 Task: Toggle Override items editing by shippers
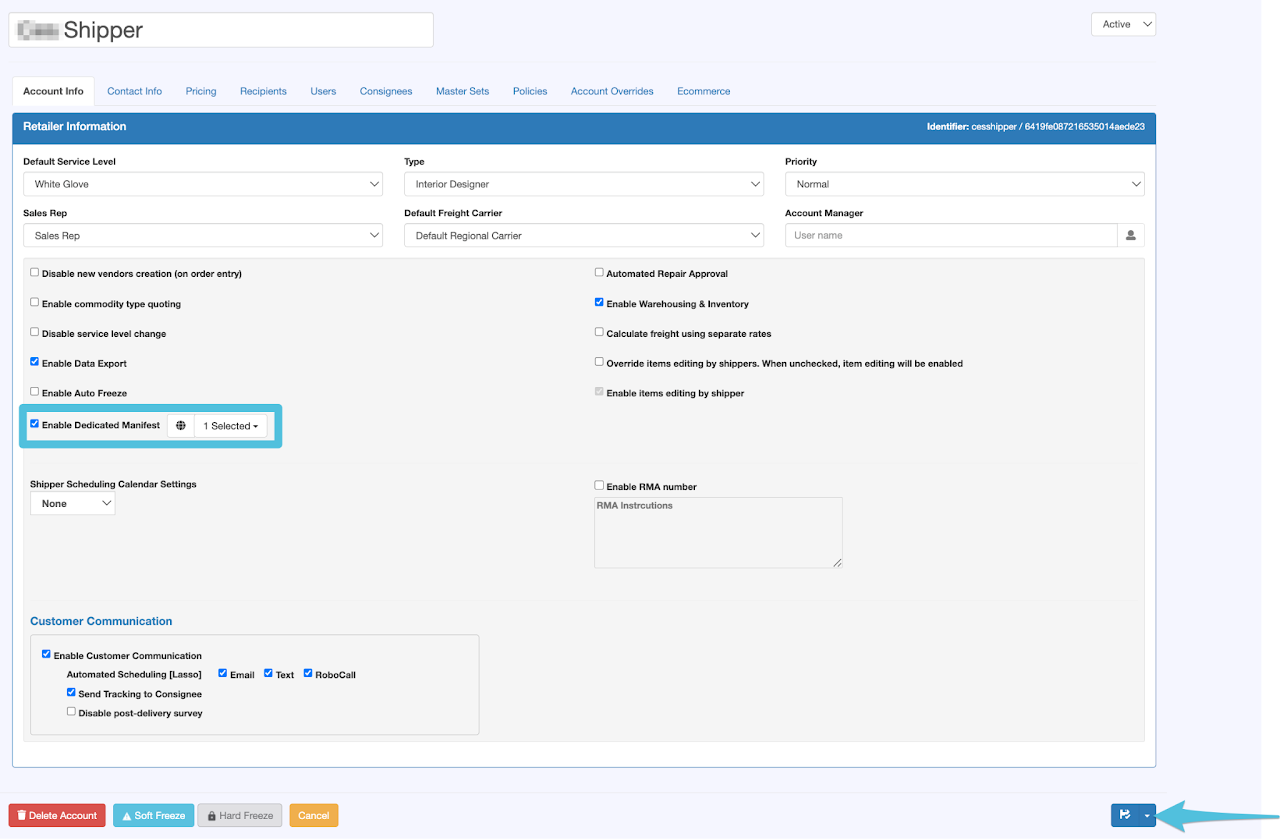(x=599, y=362)
